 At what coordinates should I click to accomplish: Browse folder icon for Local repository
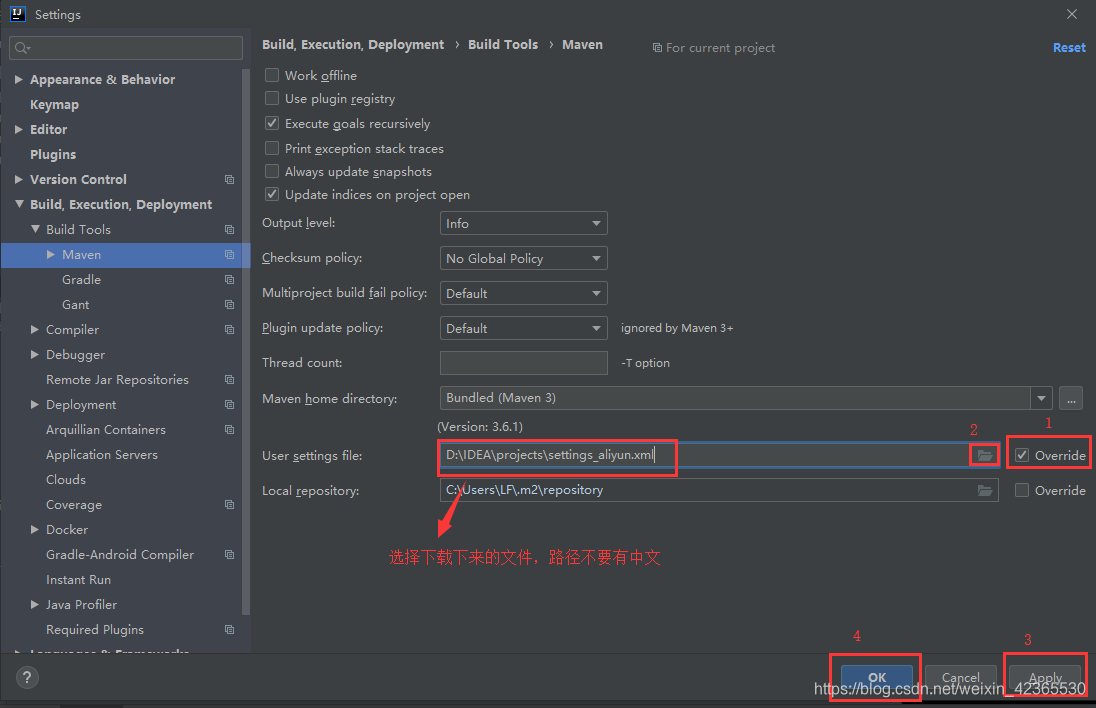(985, 491)
